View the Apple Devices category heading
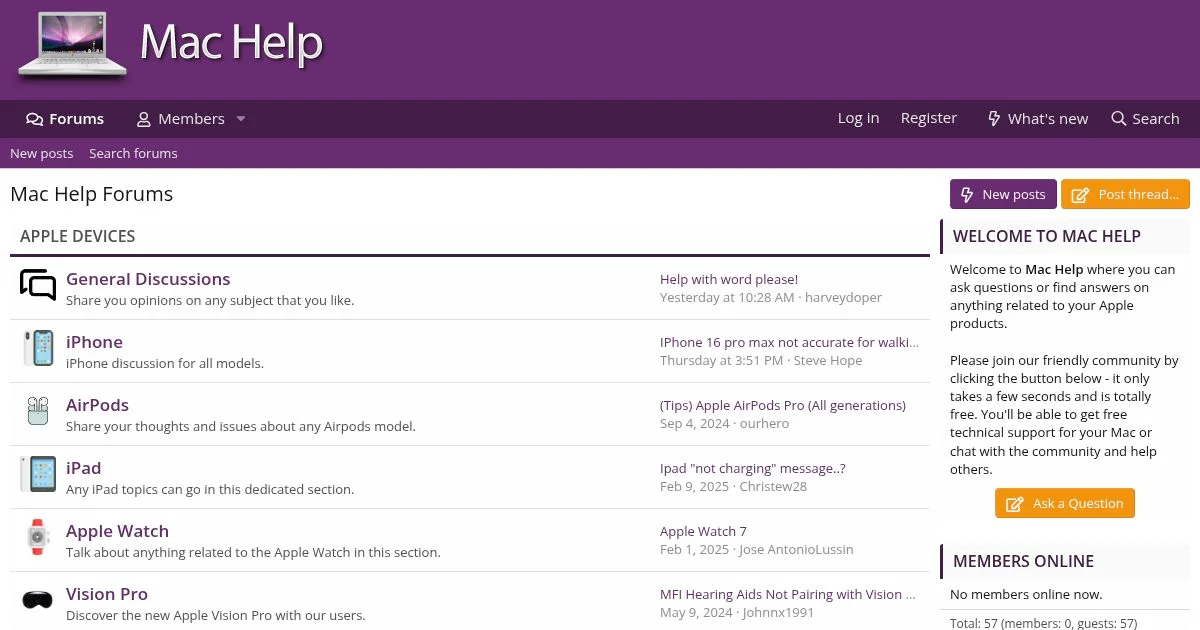1200x630 pixels. [x=78, y=237]
